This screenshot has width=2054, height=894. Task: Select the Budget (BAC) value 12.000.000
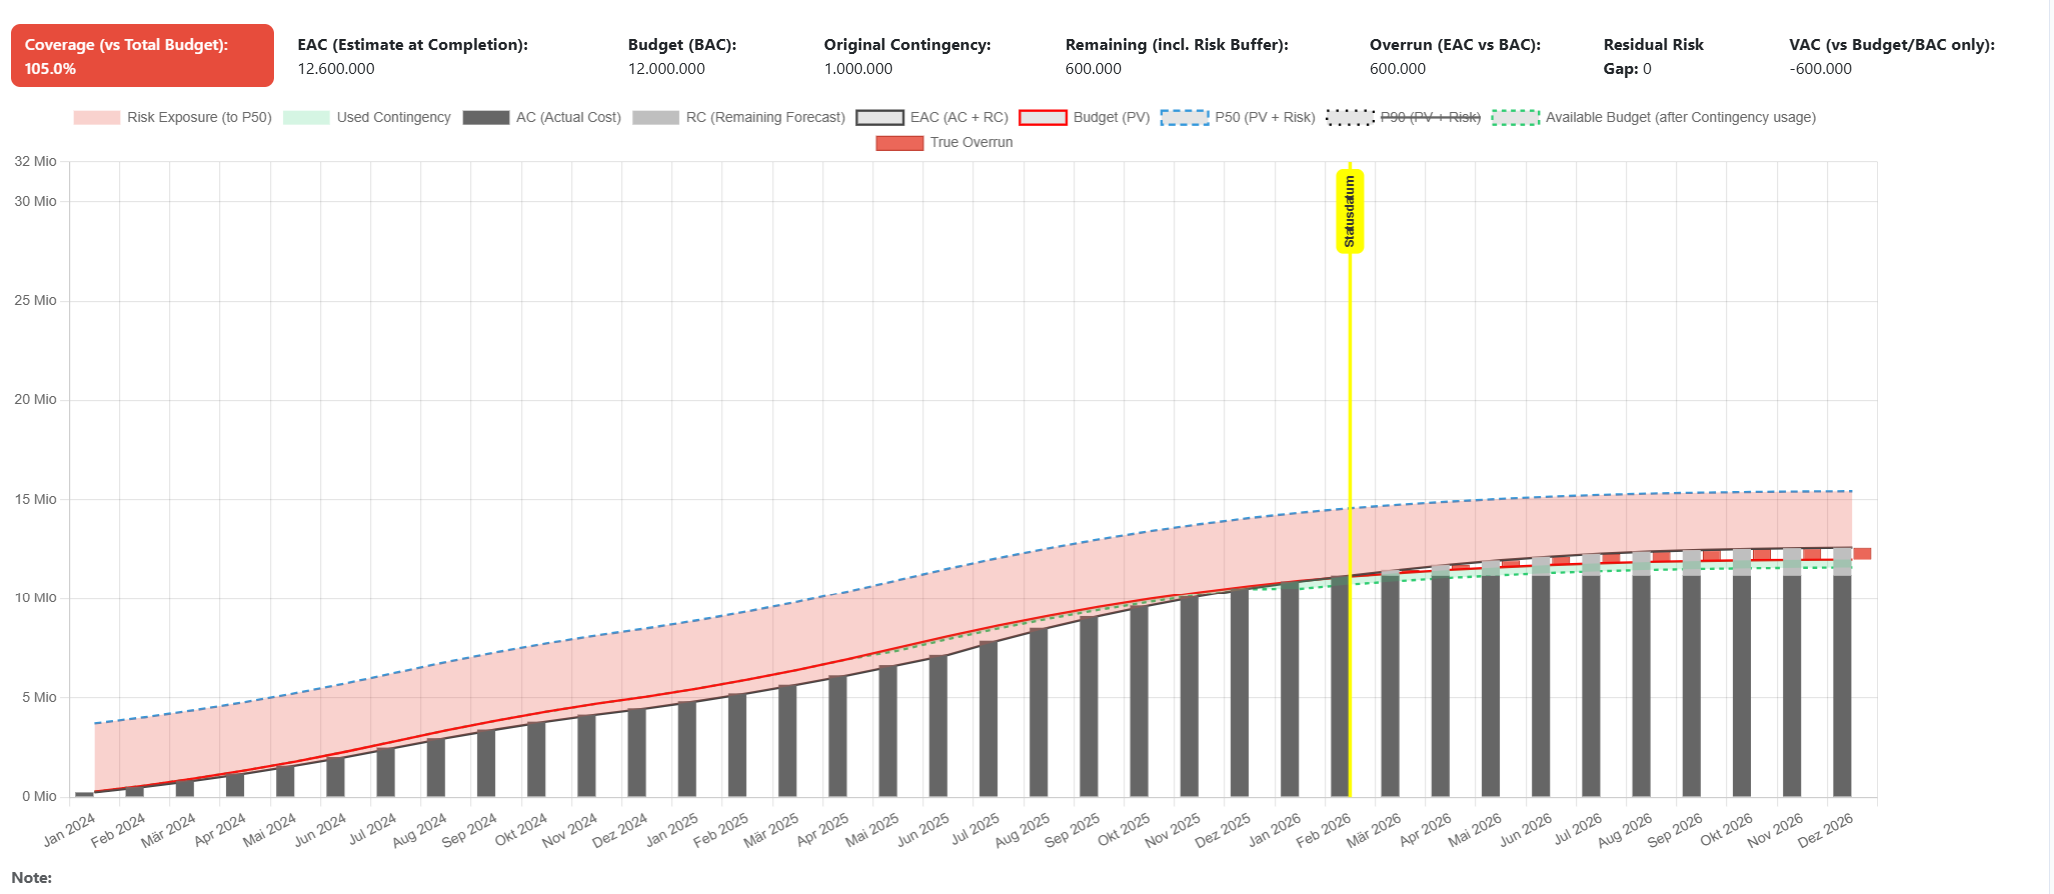tap(666, 69)
